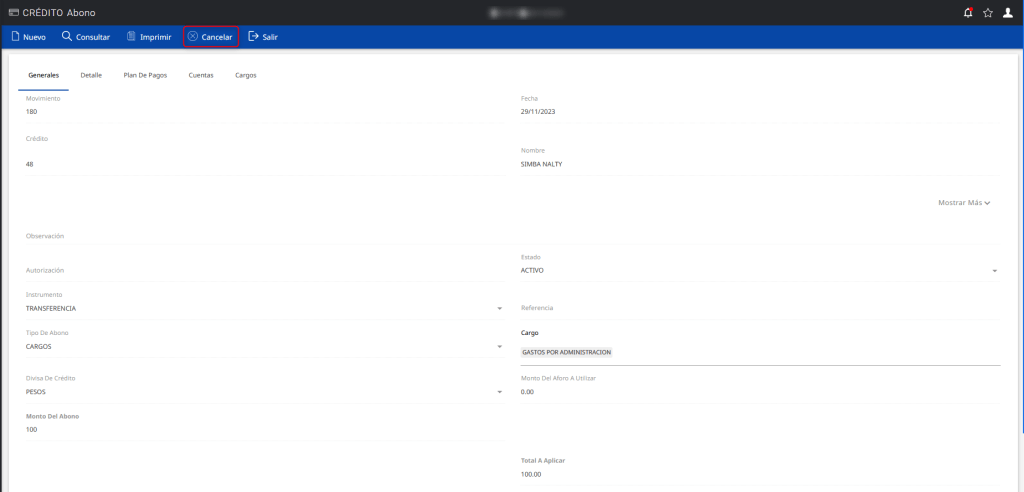Open the notifications bell icon
Image resolution: width=1024 pixels, height=492 pixels.
tap(967, 12)
